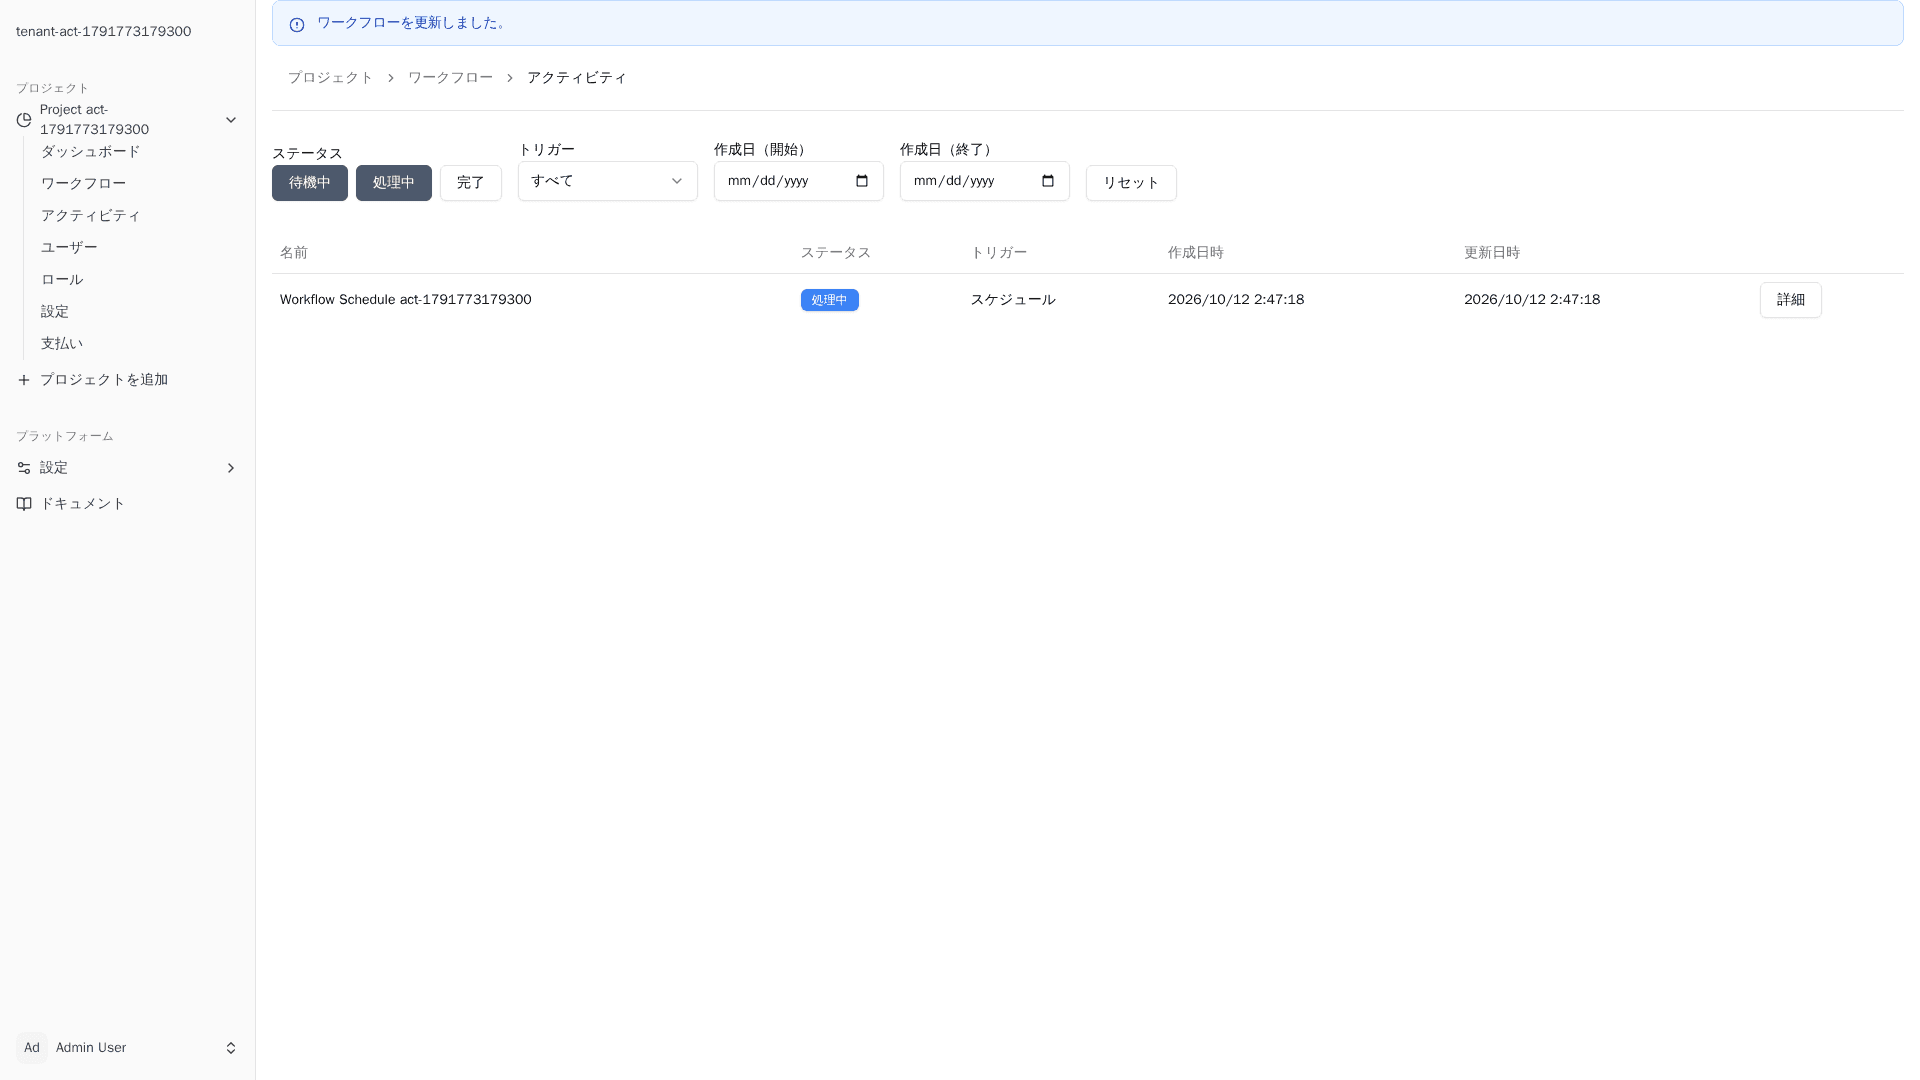Click the info icon in the notification banner
1920x1080 pixels.
pos(297,25)
